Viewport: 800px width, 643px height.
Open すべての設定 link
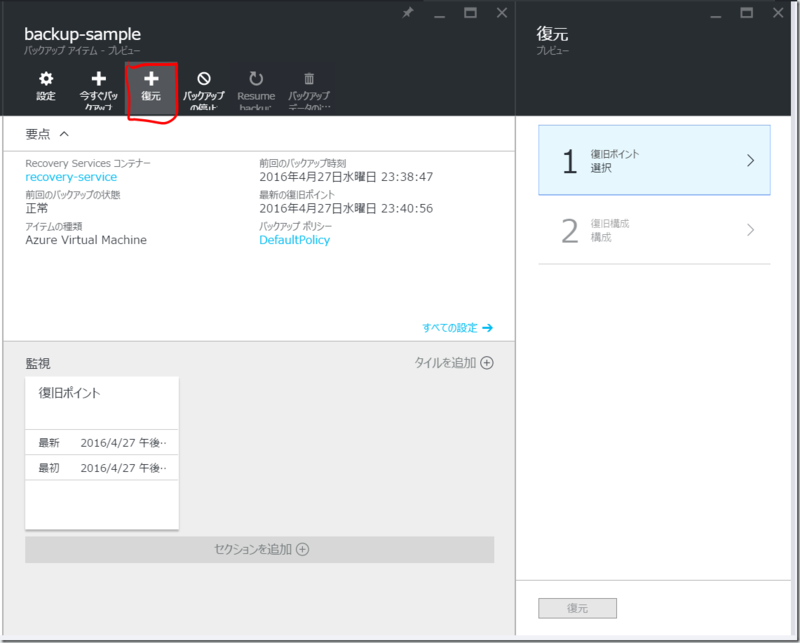coord(457,328)
